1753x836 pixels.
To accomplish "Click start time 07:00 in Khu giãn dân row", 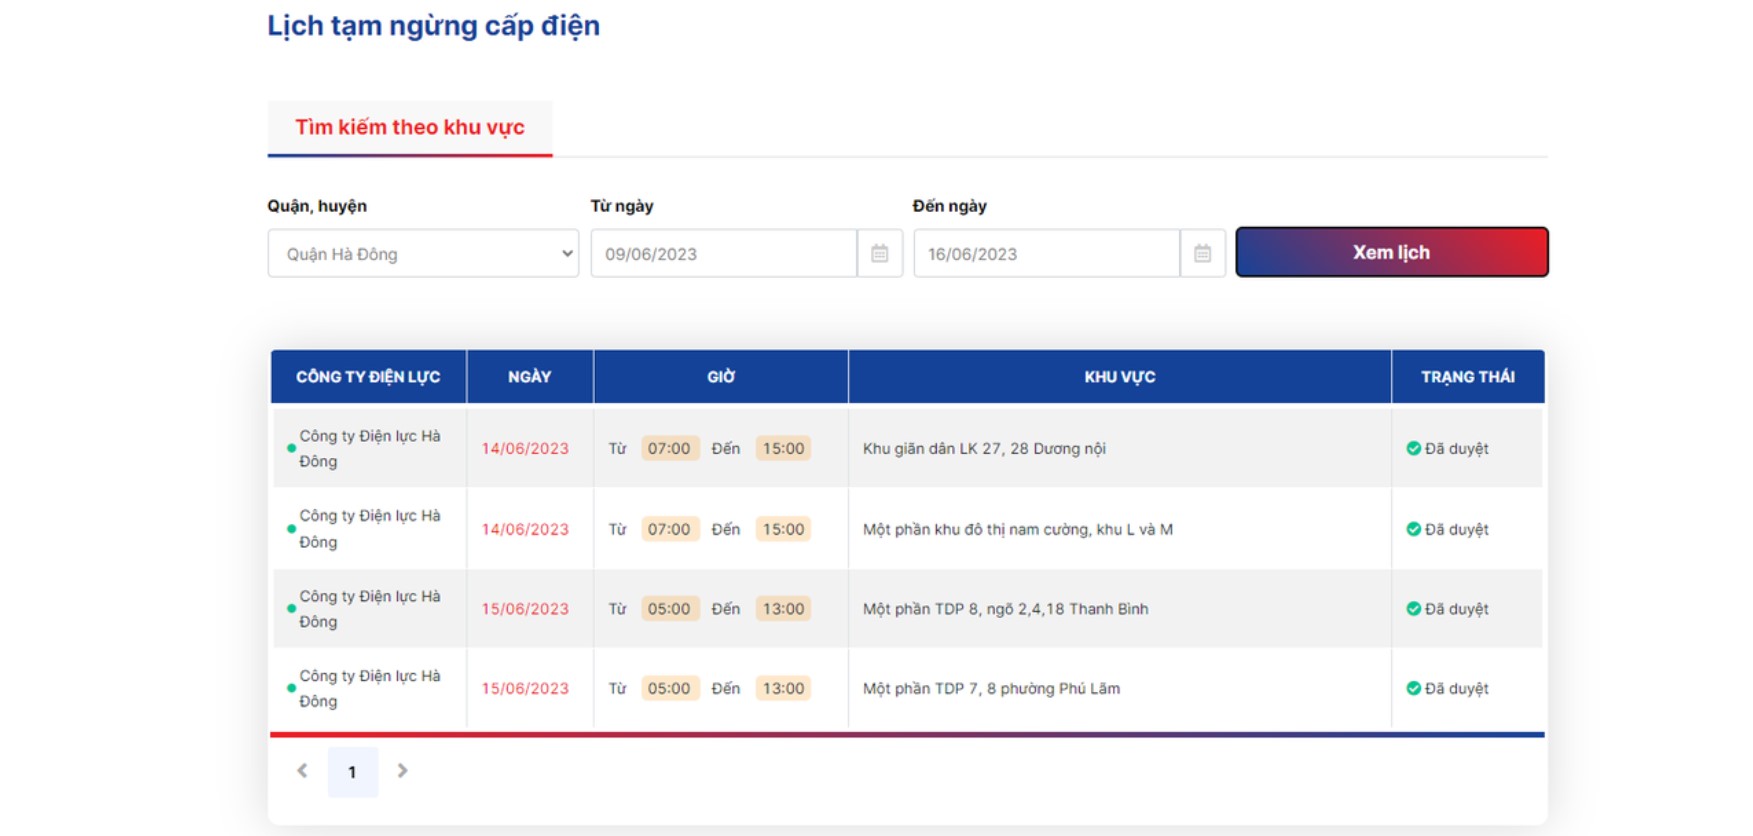I will coord(669,449).
